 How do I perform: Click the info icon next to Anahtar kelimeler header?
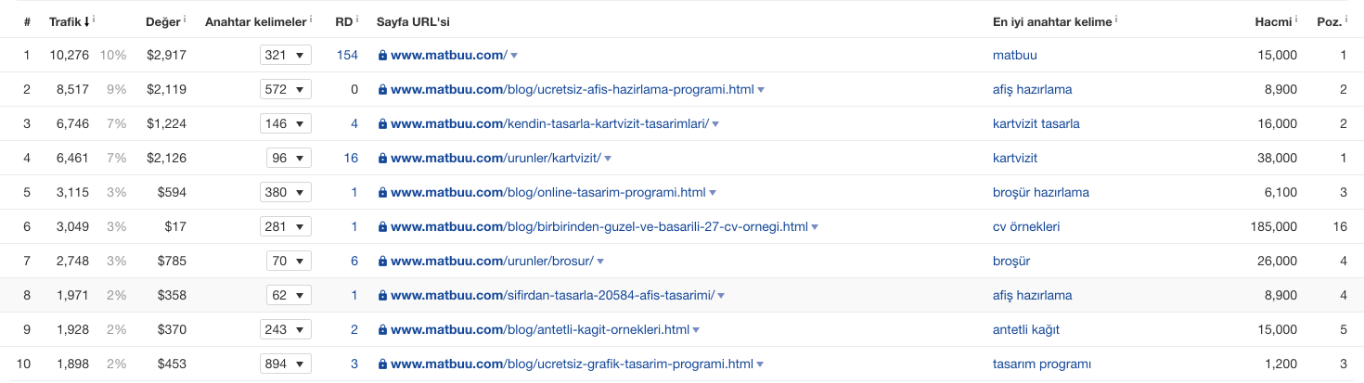311,19
